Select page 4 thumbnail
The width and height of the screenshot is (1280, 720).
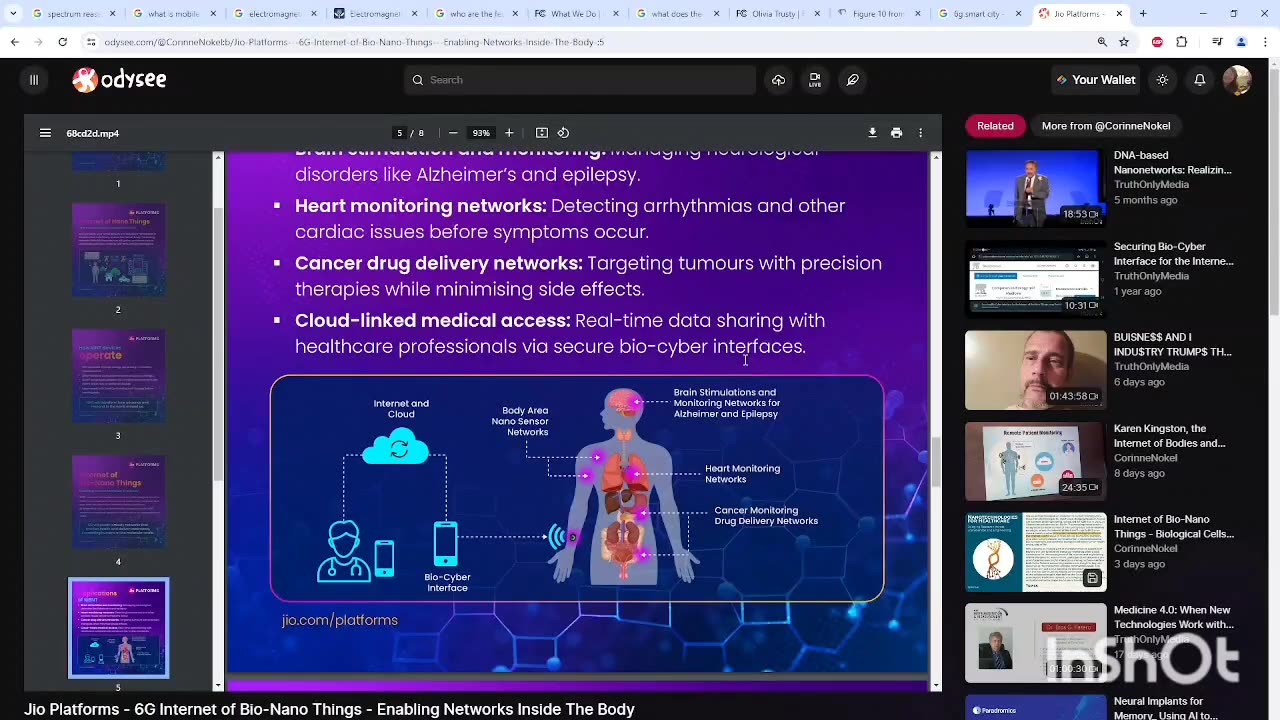click(x=118, y=502)
